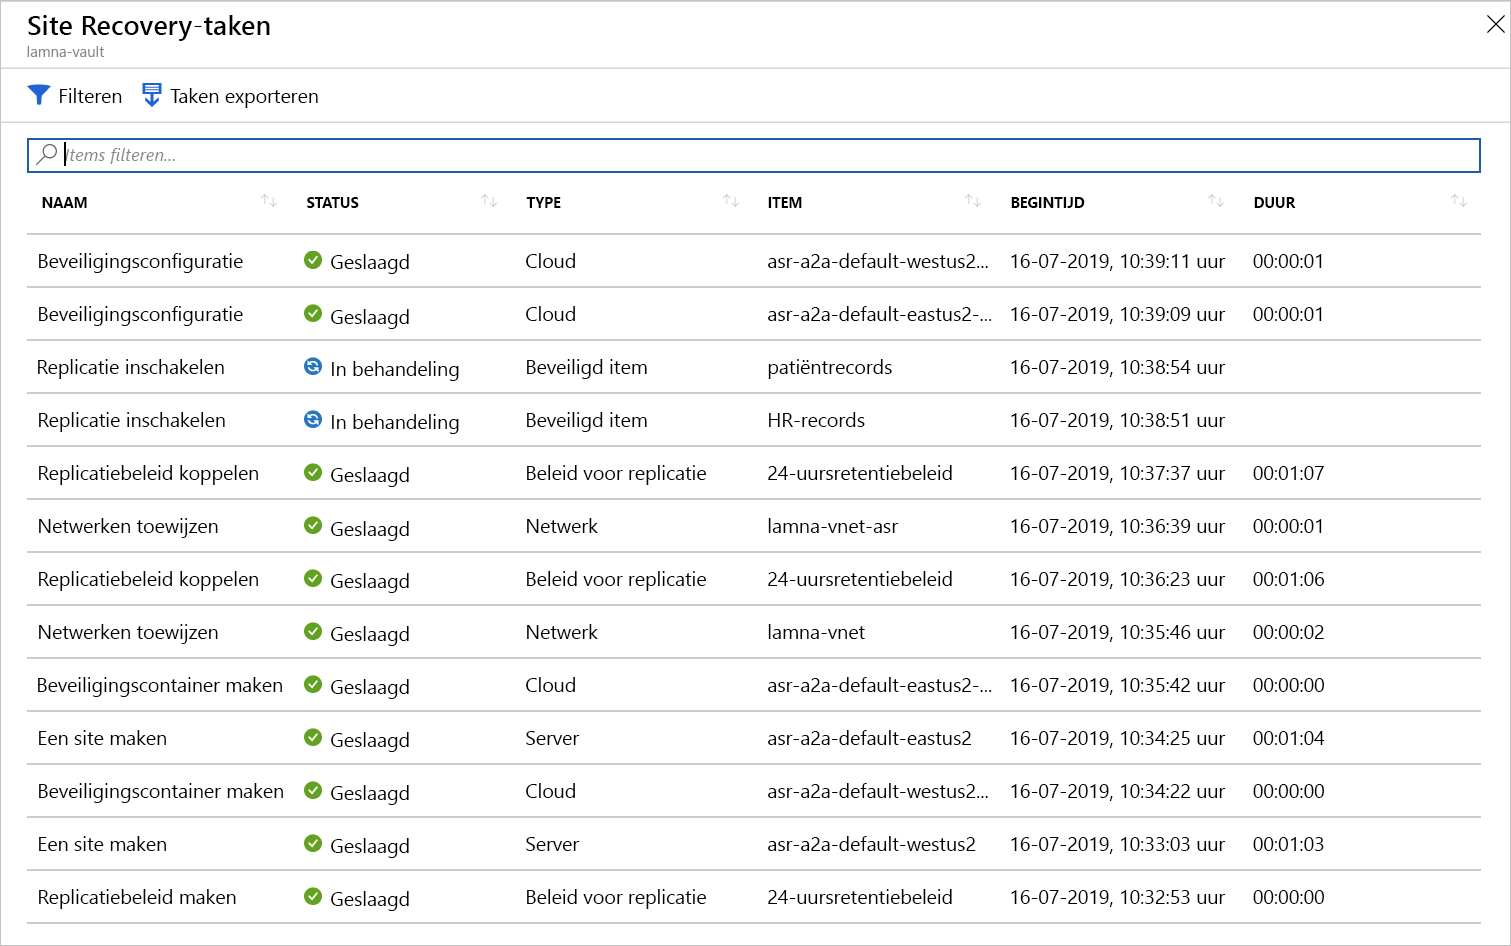Click in-progress status icon for patiëntrecords
Image resolution: width=1511 pixels, height=946 pixels.
[313, 366]
